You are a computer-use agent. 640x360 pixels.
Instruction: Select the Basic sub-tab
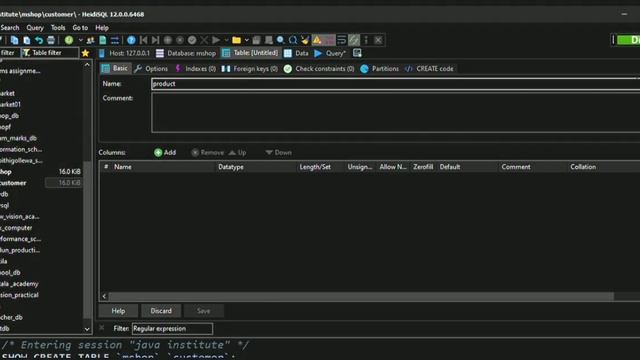click(x=115, y=69)
